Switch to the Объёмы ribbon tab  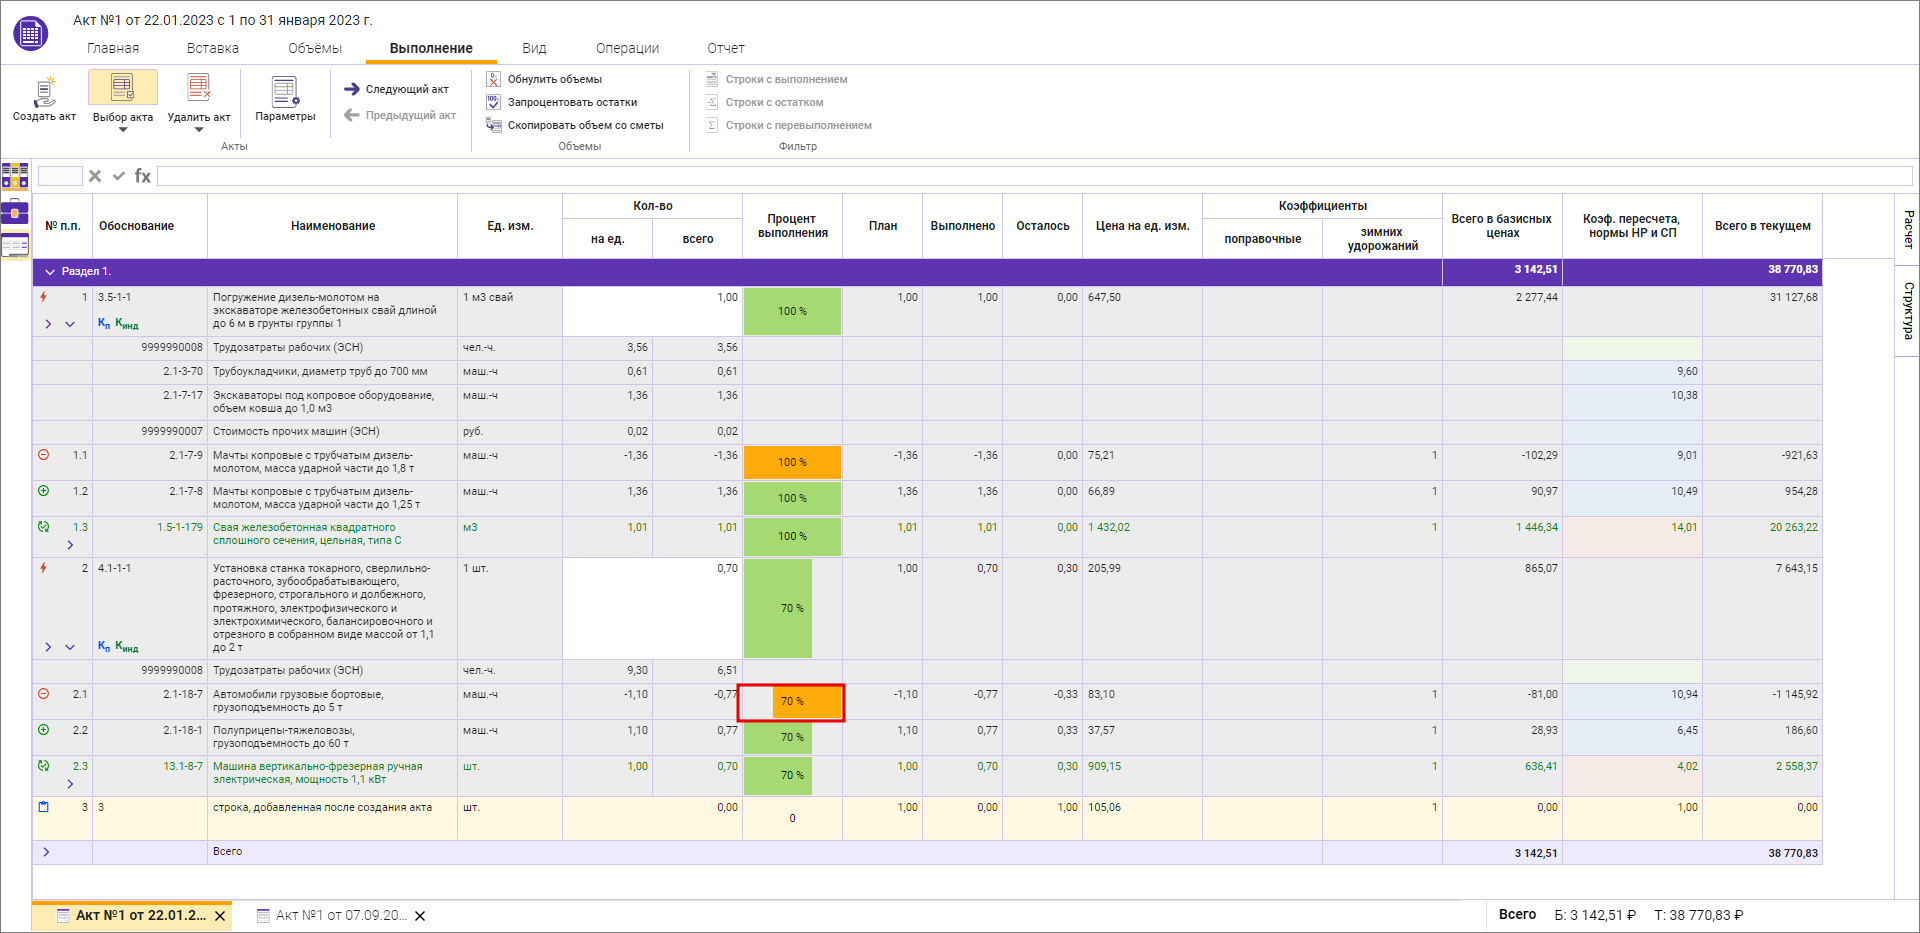tap(314, 48)
